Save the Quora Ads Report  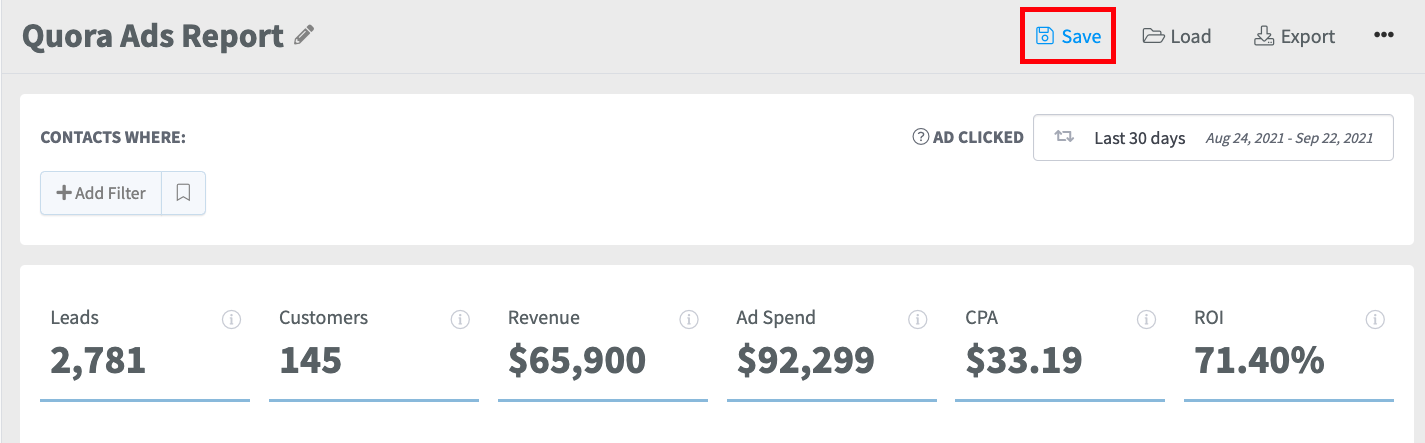point(1068,36)
